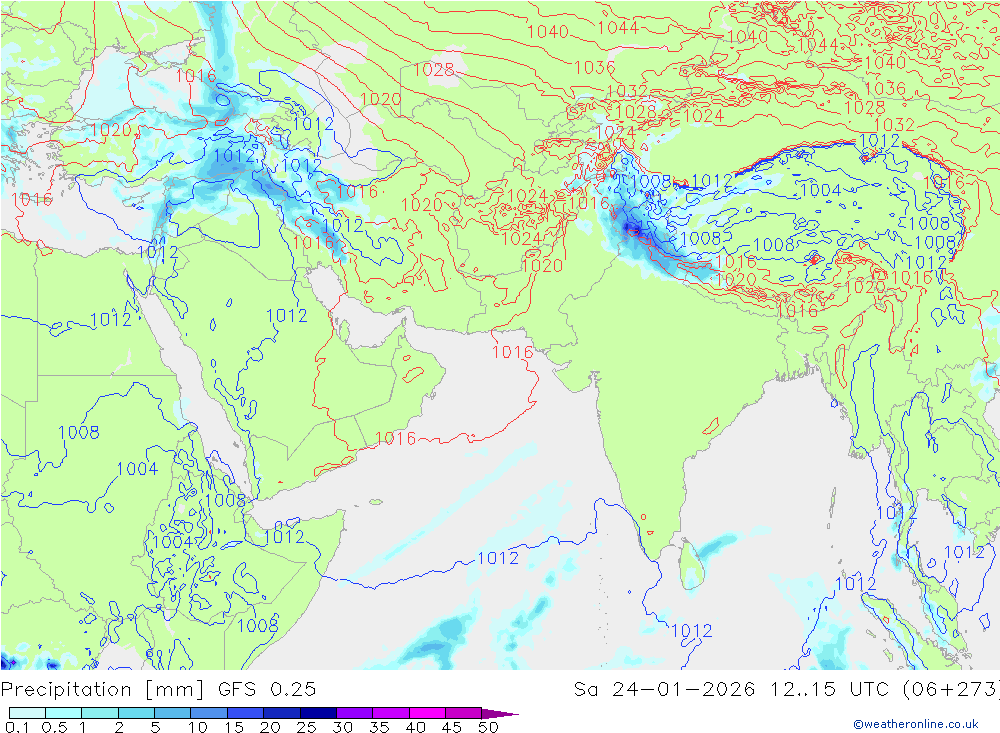Click the "Sa 24-01-2026" date text
Viewport: 1000px width, 733px height.
click(664, 689)
